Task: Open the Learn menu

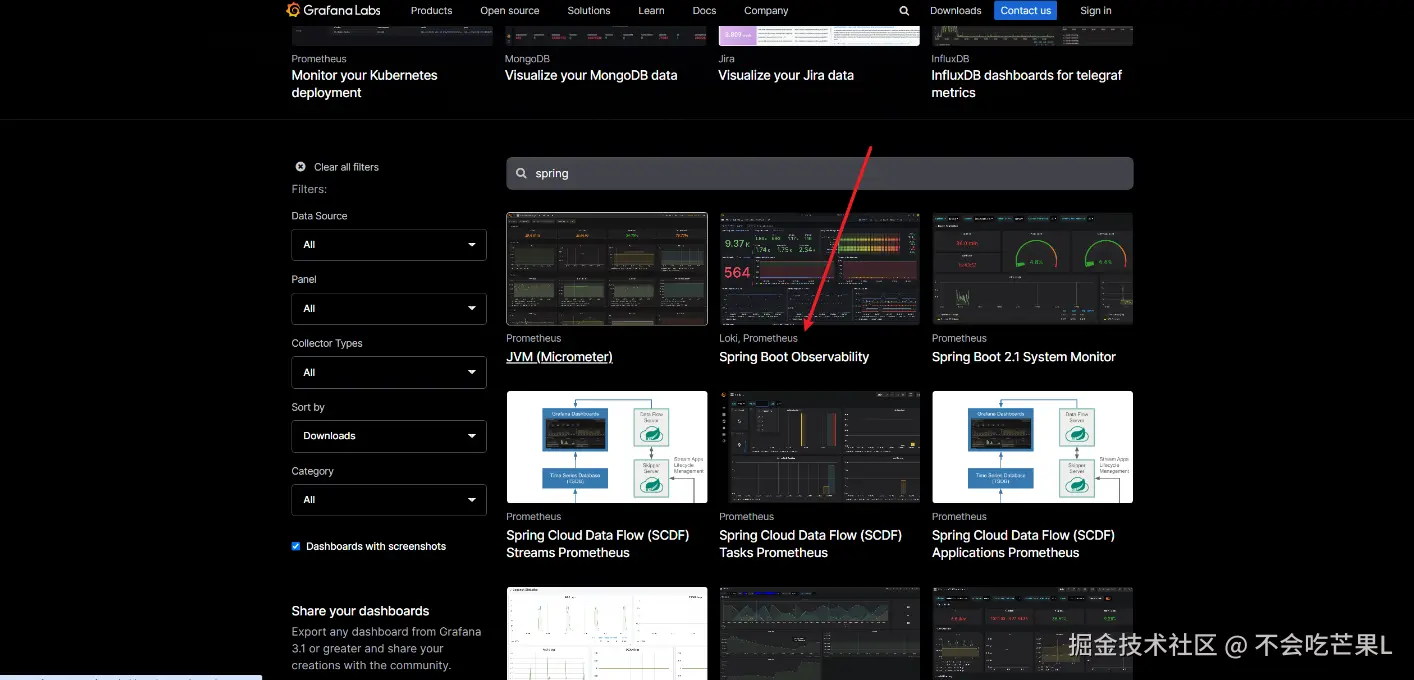Action: [651, 11]
